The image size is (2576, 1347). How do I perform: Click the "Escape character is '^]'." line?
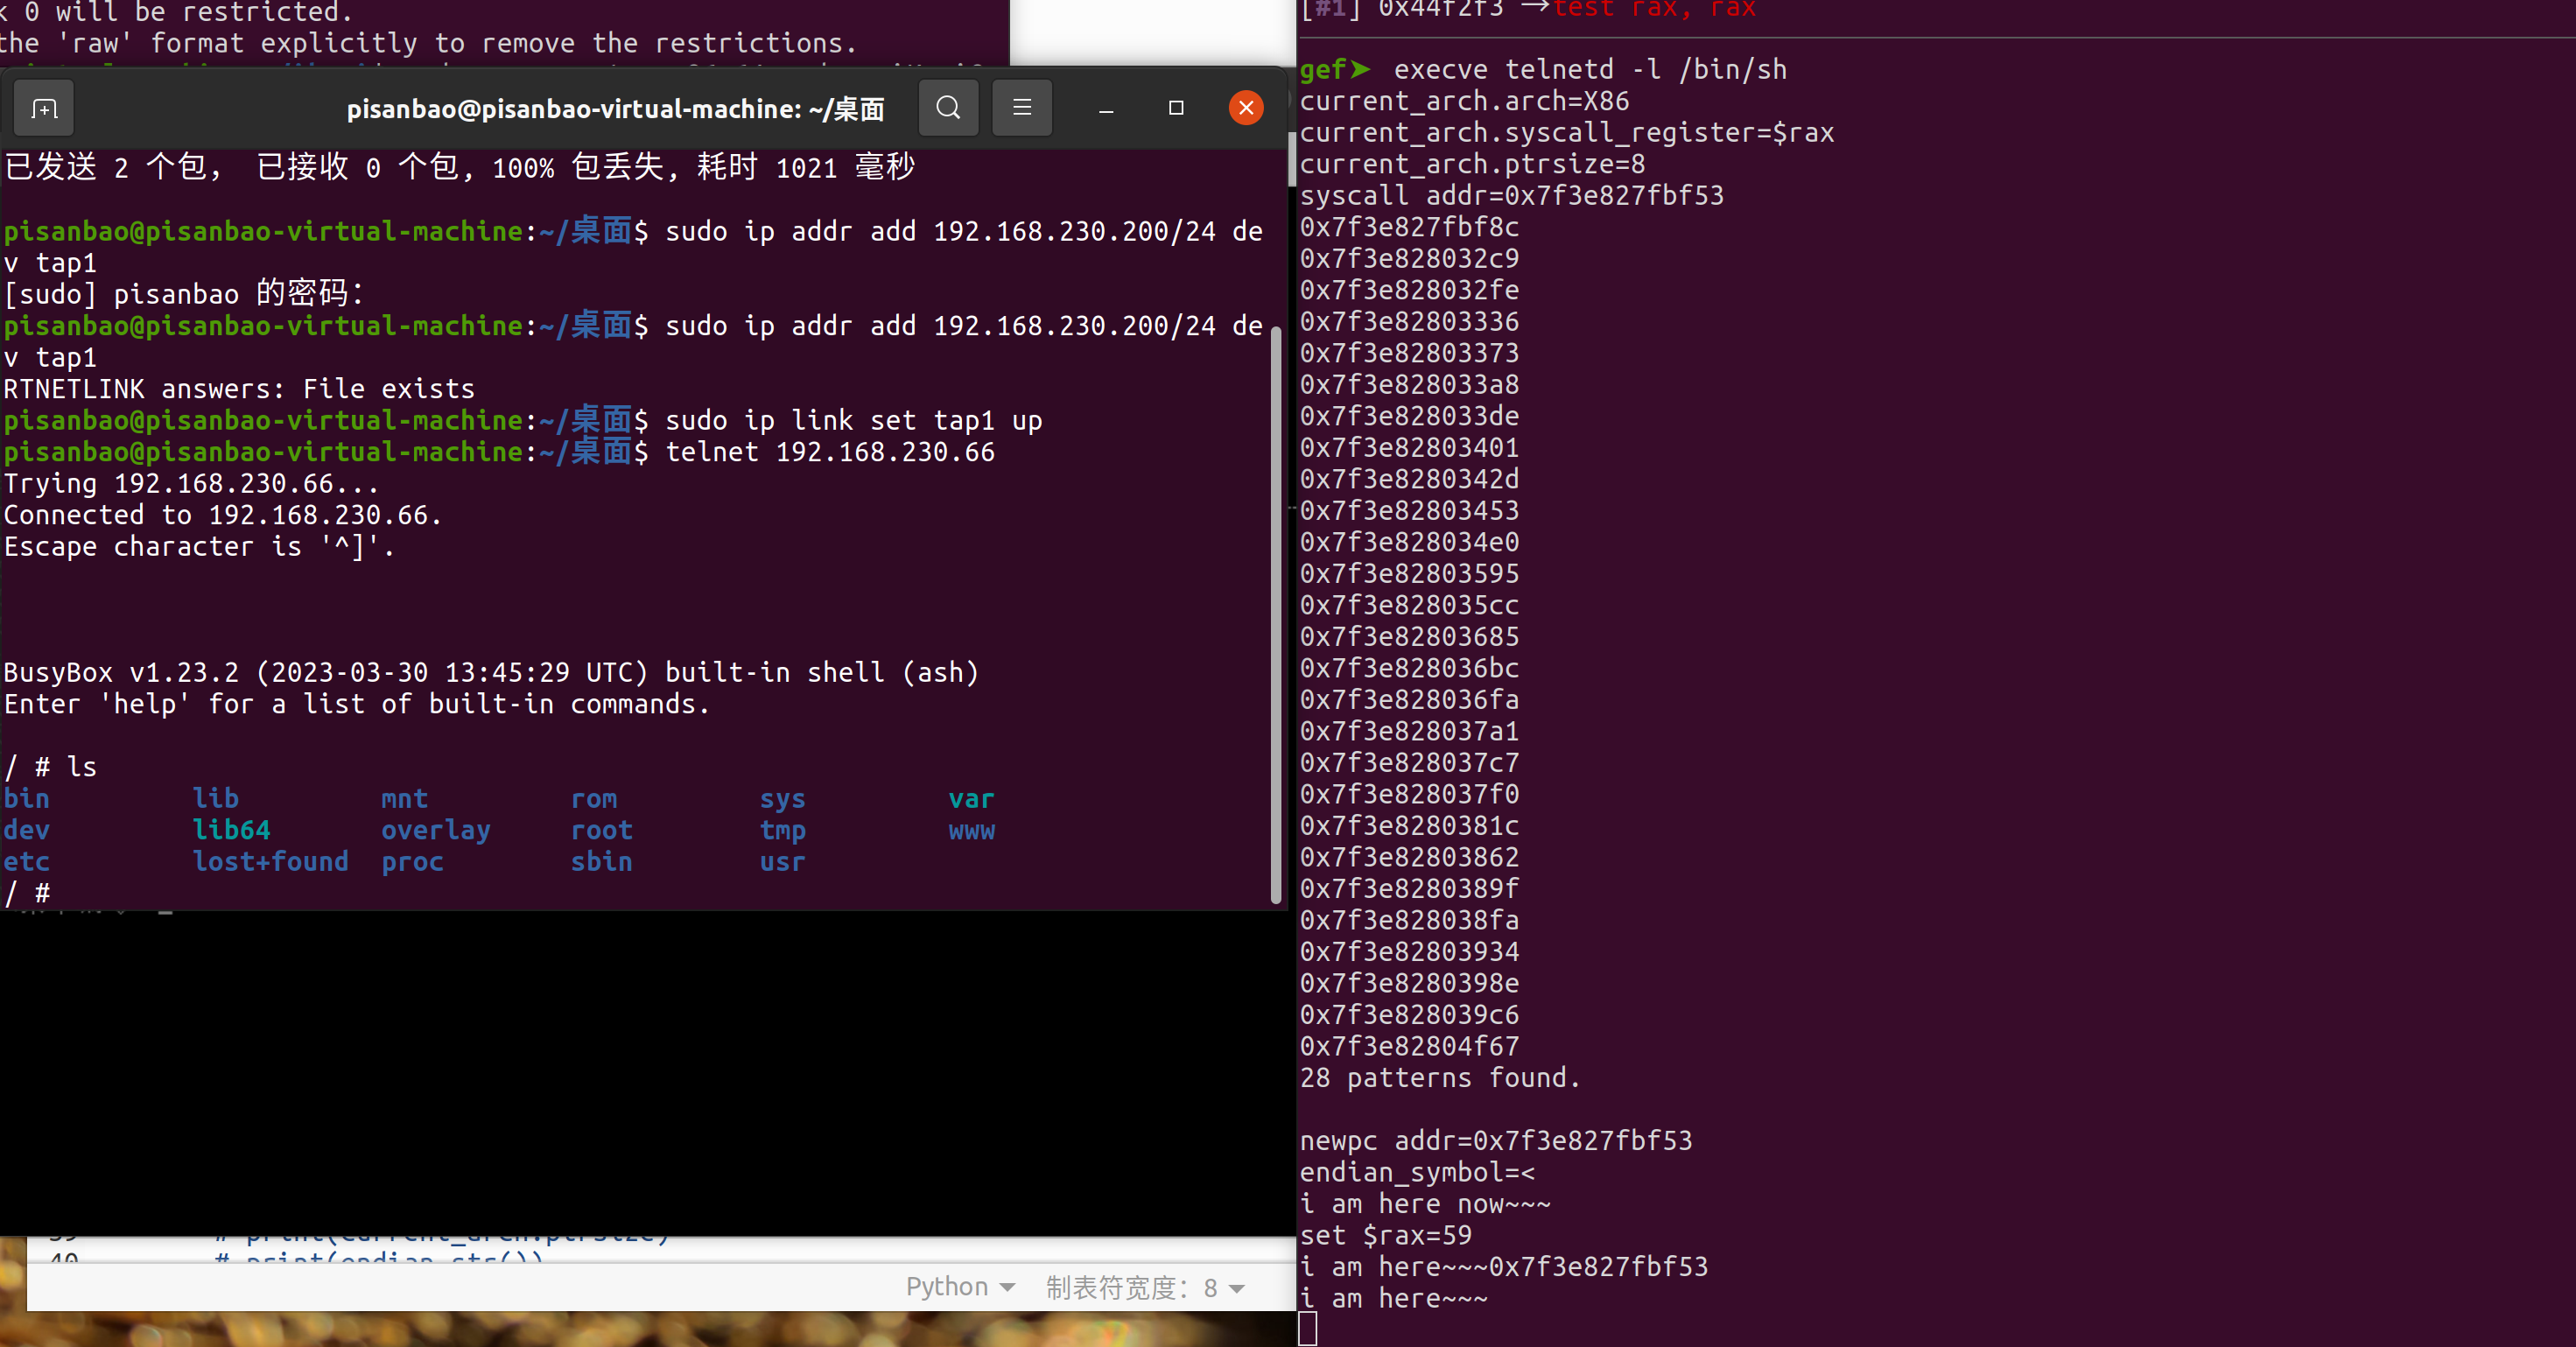(x=199, y=547)
